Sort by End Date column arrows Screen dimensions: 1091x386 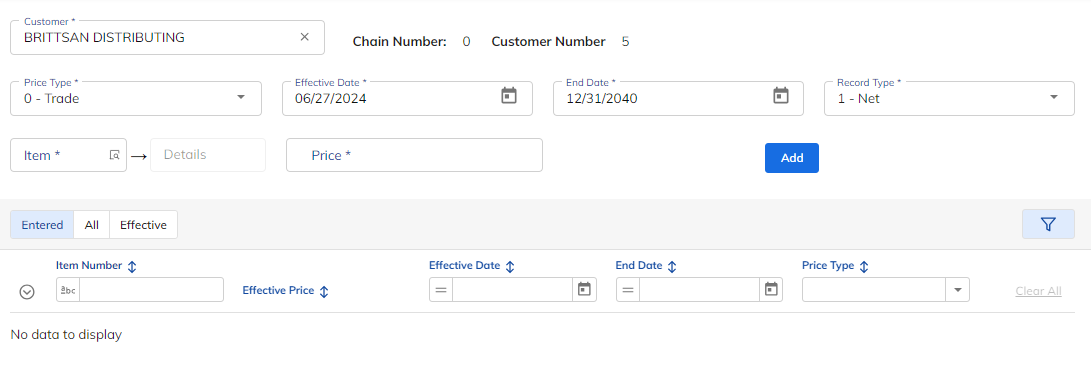[672, 266]
